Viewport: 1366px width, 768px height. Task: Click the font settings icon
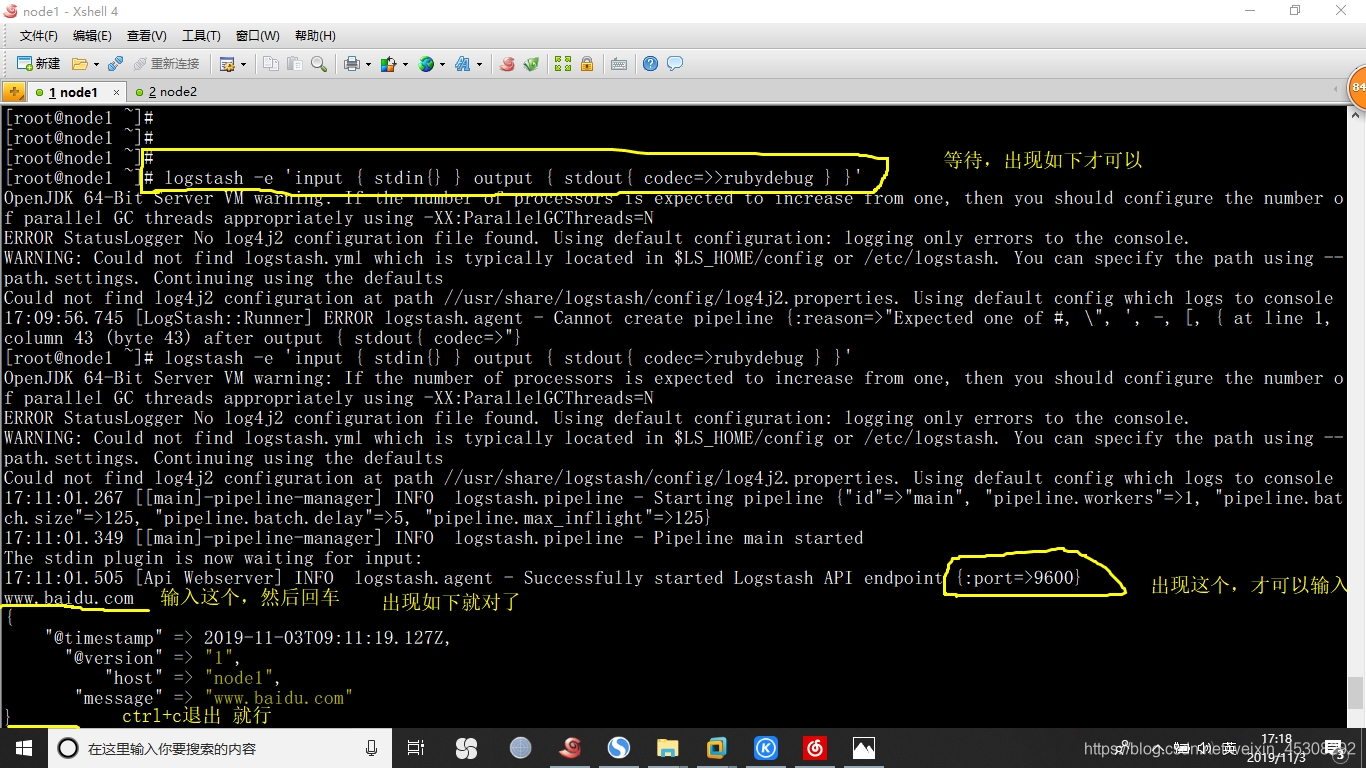pos(463,64)
